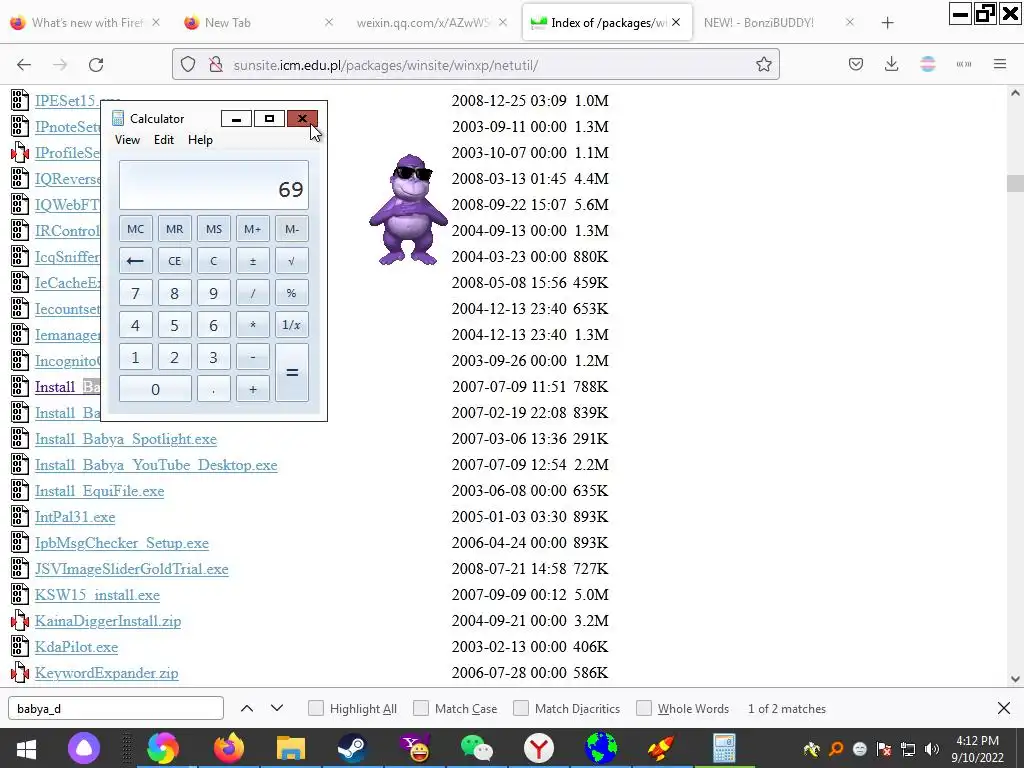Open WeChat from the taskbar
The width and height of the screenshot is (1024, 768).
coord(477,748)
